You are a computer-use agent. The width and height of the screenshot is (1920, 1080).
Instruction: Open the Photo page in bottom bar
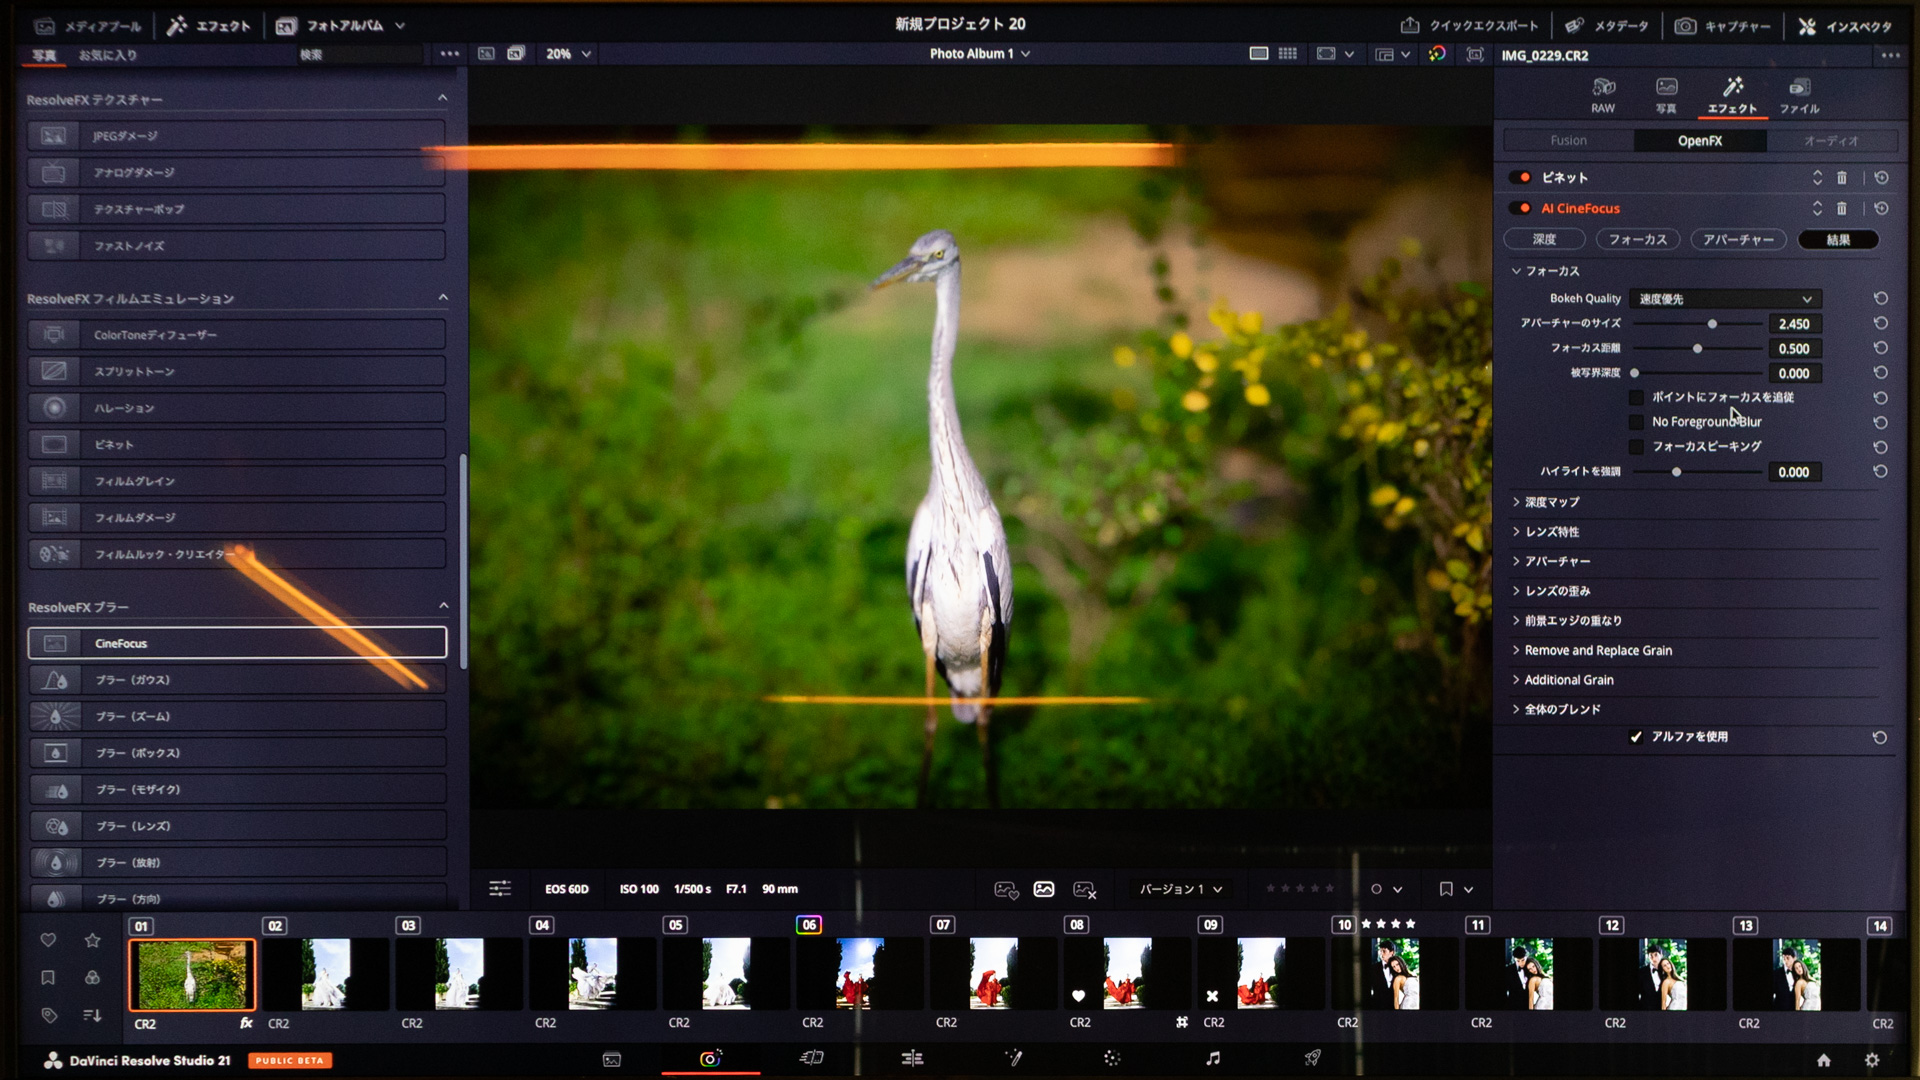710,1059
